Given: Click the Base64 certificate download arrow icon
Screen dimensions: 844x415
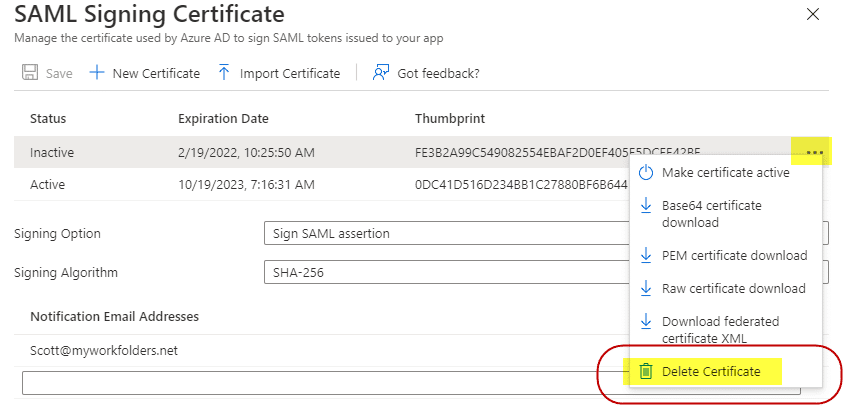Looking at the screenshot, I should (x=646, y=206).
